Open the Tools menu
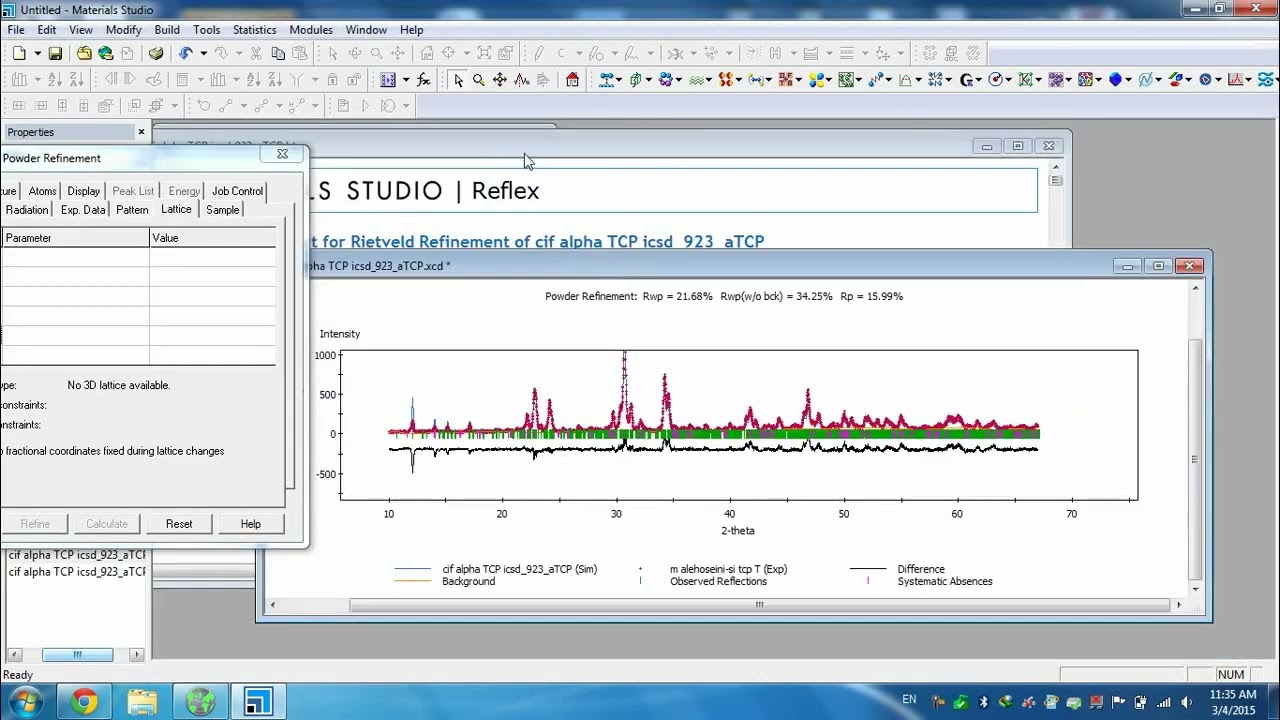The image size is (1280, 720). 207,30
